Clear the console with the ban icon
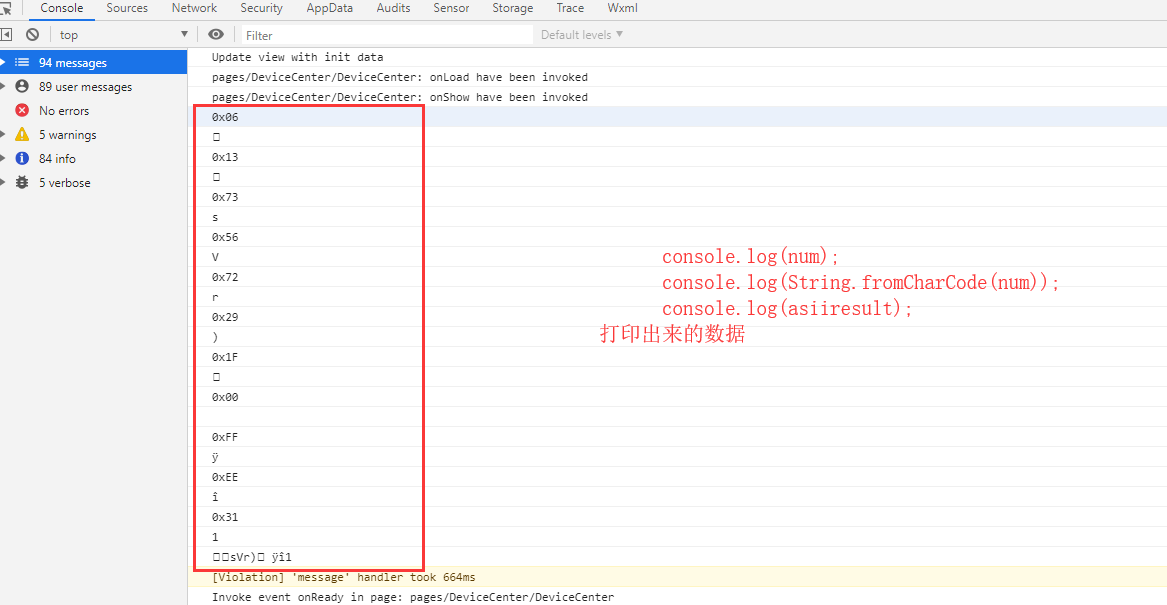The image size is (1167, 605). tap(32, 34)
